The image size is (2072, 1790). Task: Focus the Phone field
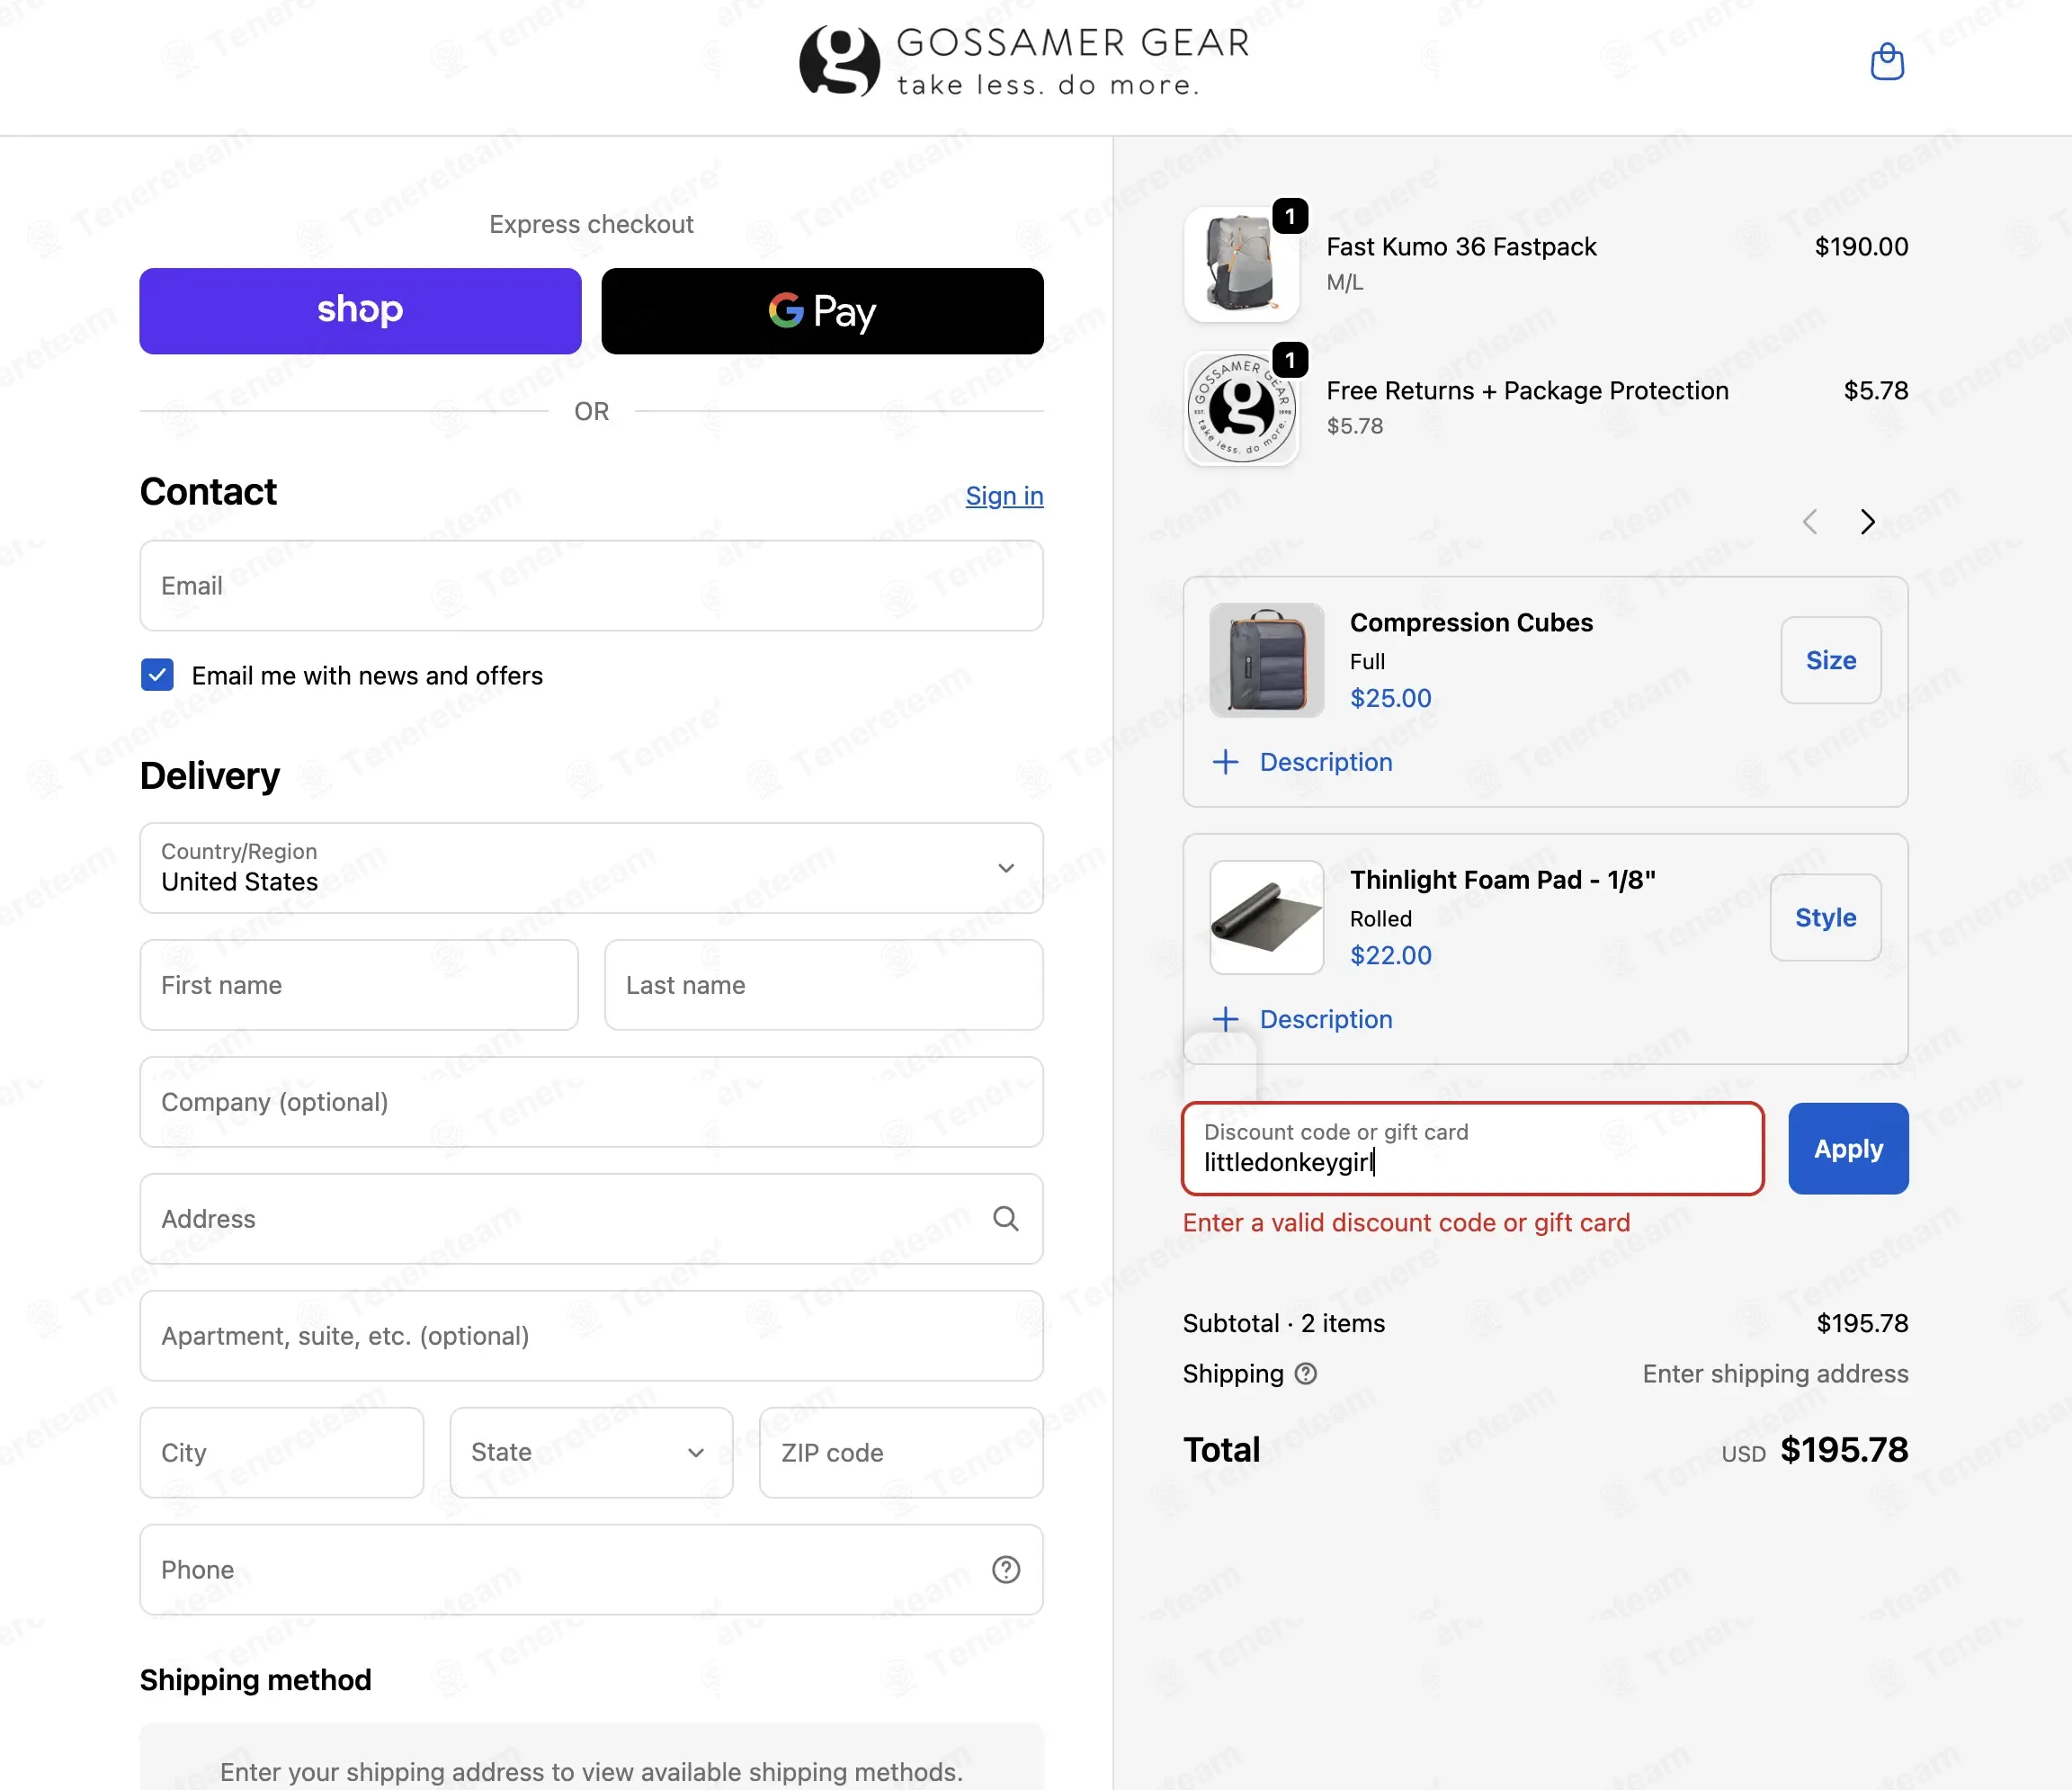coord(591,1569)
